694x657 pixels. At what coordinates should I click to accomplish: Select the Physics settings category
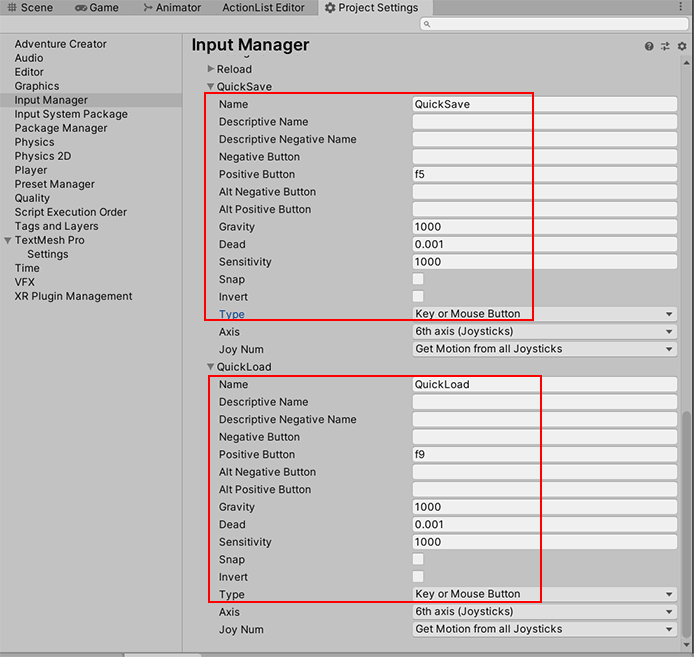tap(35, 142)
